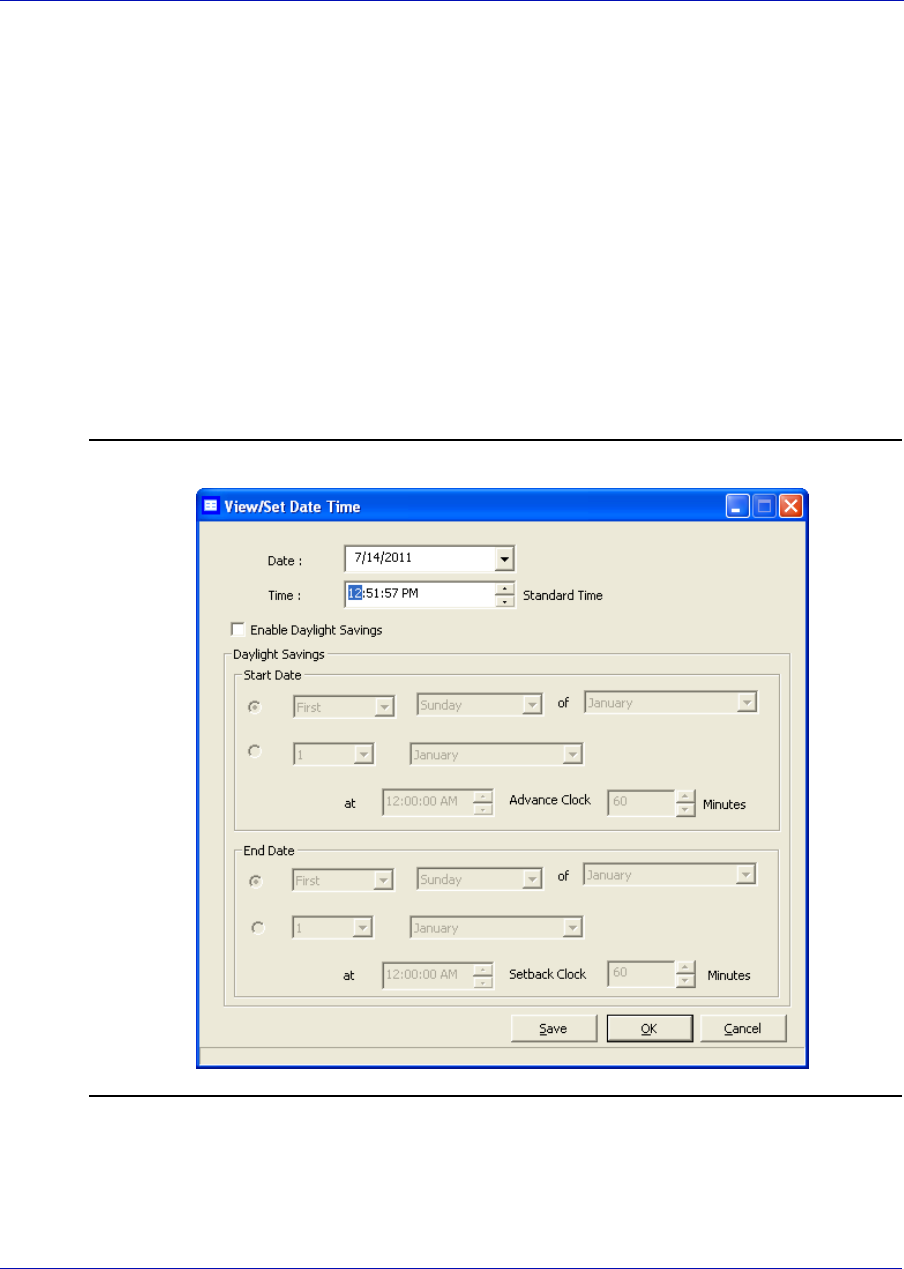
Task: Close the View/Set Date Time window
Action: click(791, 506)
